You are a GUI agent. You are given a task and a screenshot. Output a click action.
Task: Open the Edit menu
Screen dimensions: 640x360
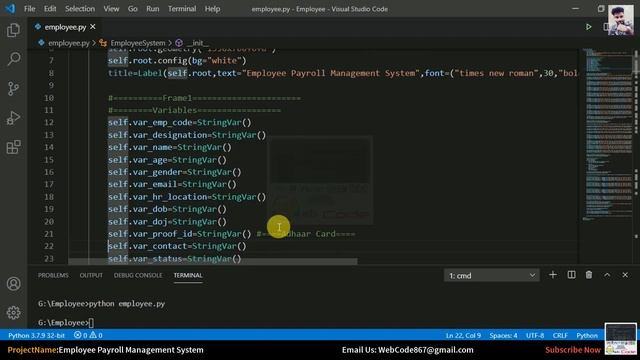pyautogui.click(x=50, y=9)
